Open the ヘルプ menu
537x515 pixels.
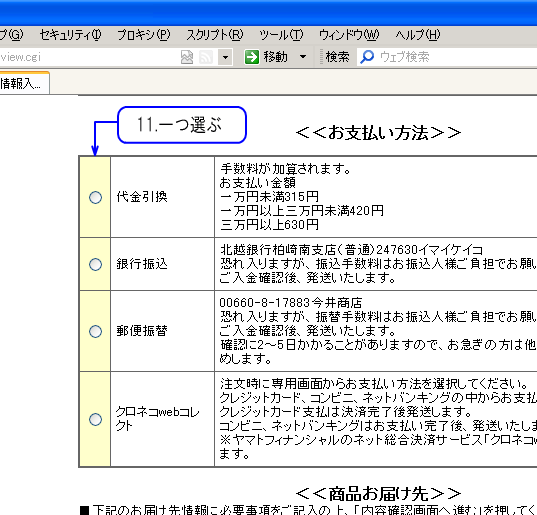(x=418, y=35)
